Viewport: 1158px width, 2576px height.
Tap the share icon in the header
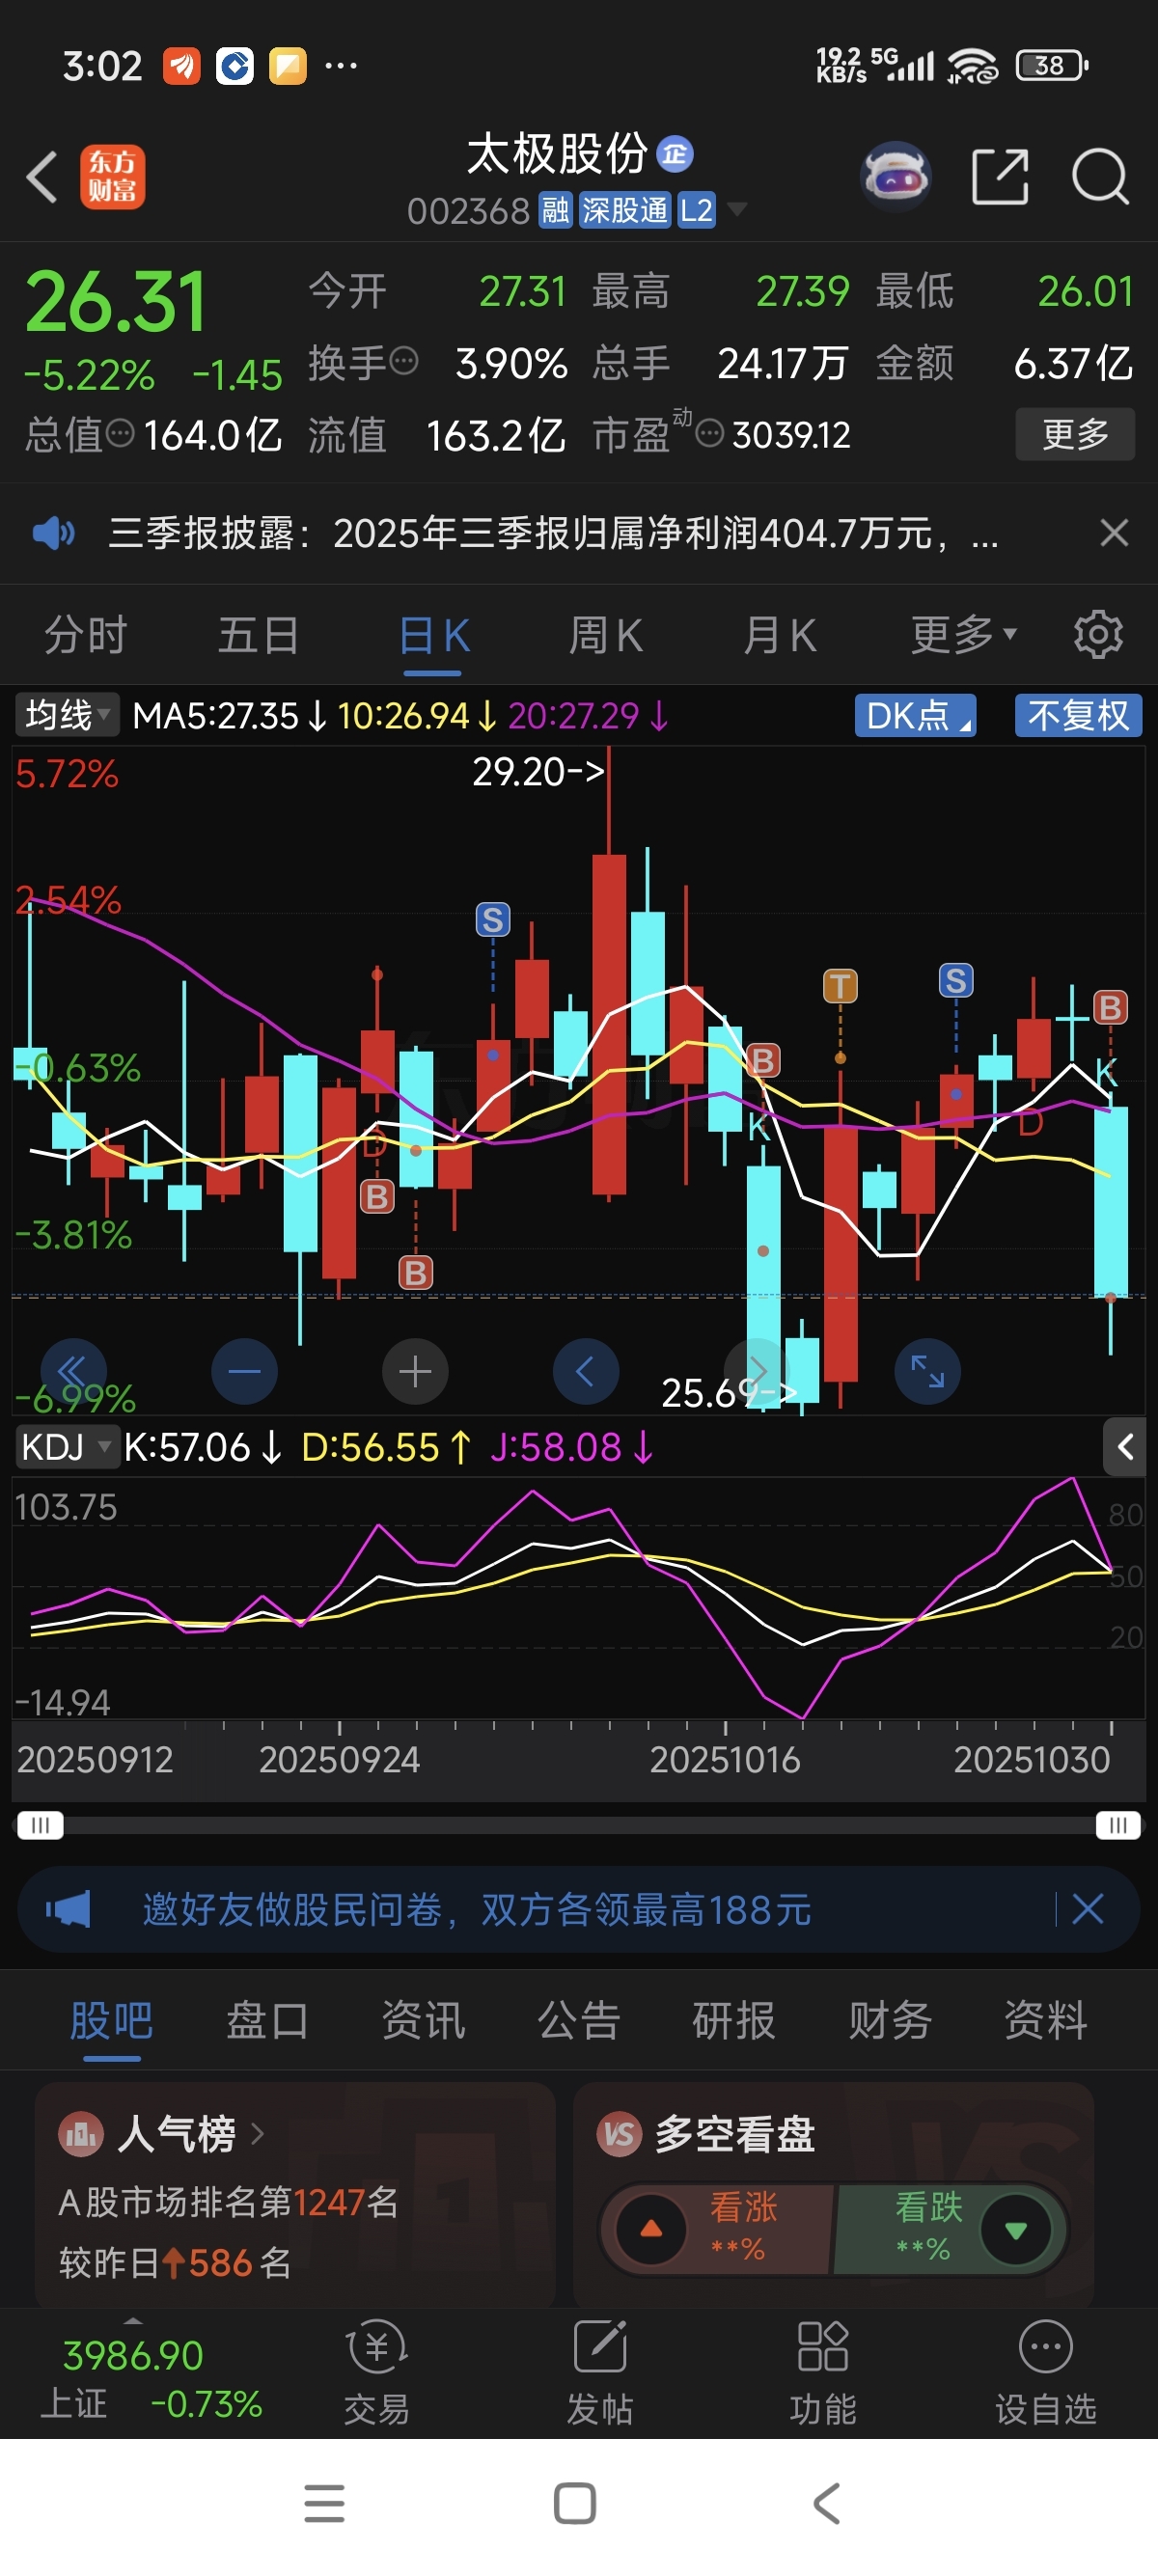1001,177
